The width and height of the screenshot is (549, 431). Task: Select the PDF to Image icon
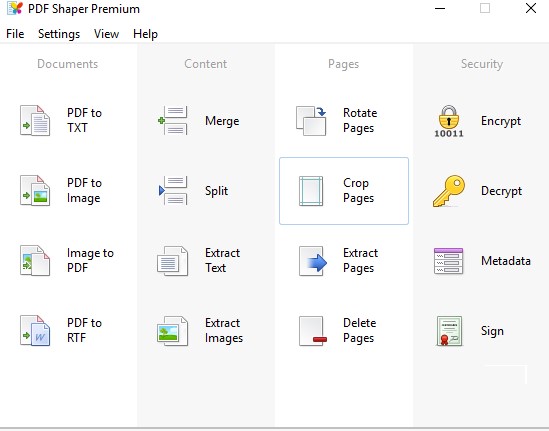(x=35, y=191)
